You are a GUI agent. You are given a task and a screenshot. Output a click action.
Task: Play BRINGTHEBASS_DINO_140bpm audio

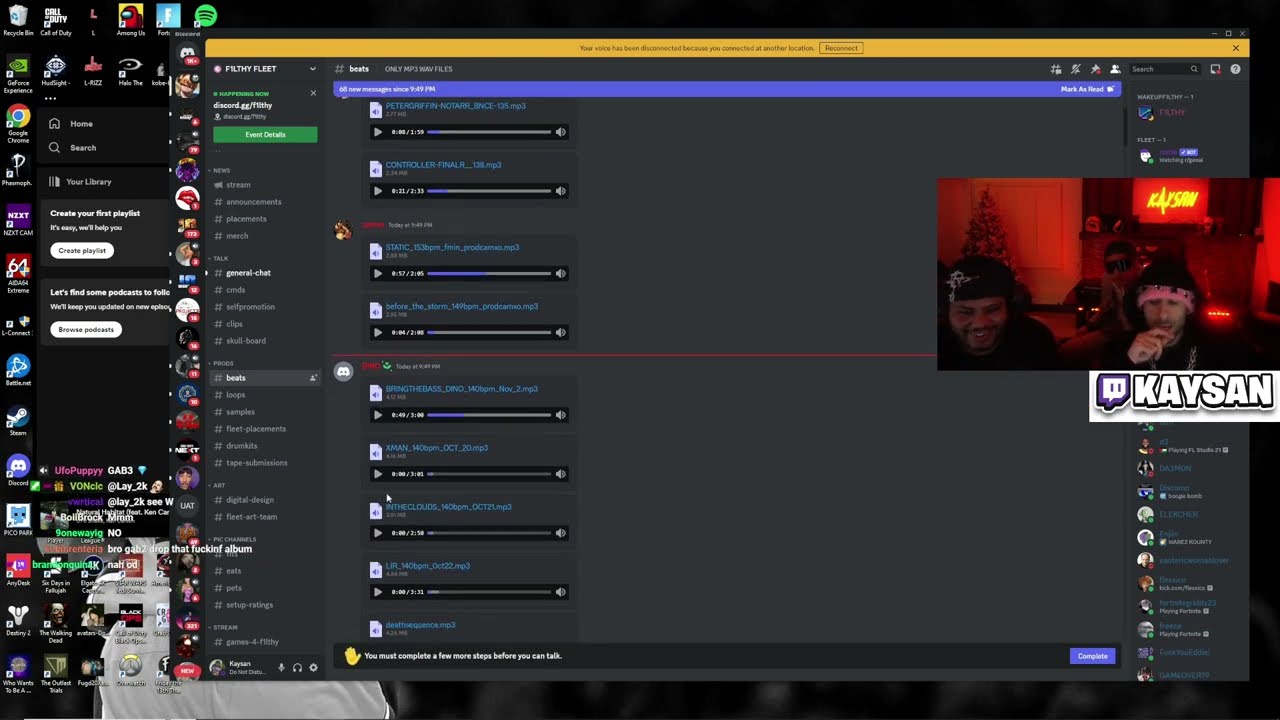click(377, 415)
